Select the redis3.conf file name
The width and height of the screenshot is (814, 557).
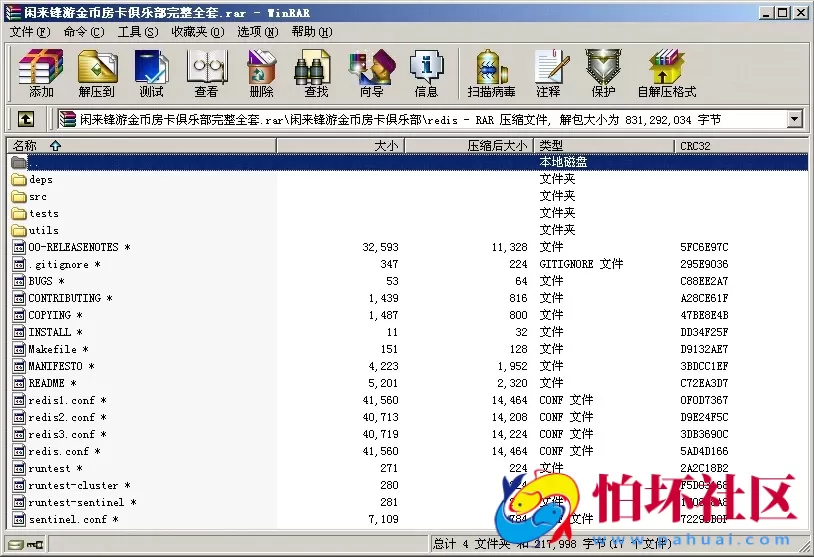point(61,434)
